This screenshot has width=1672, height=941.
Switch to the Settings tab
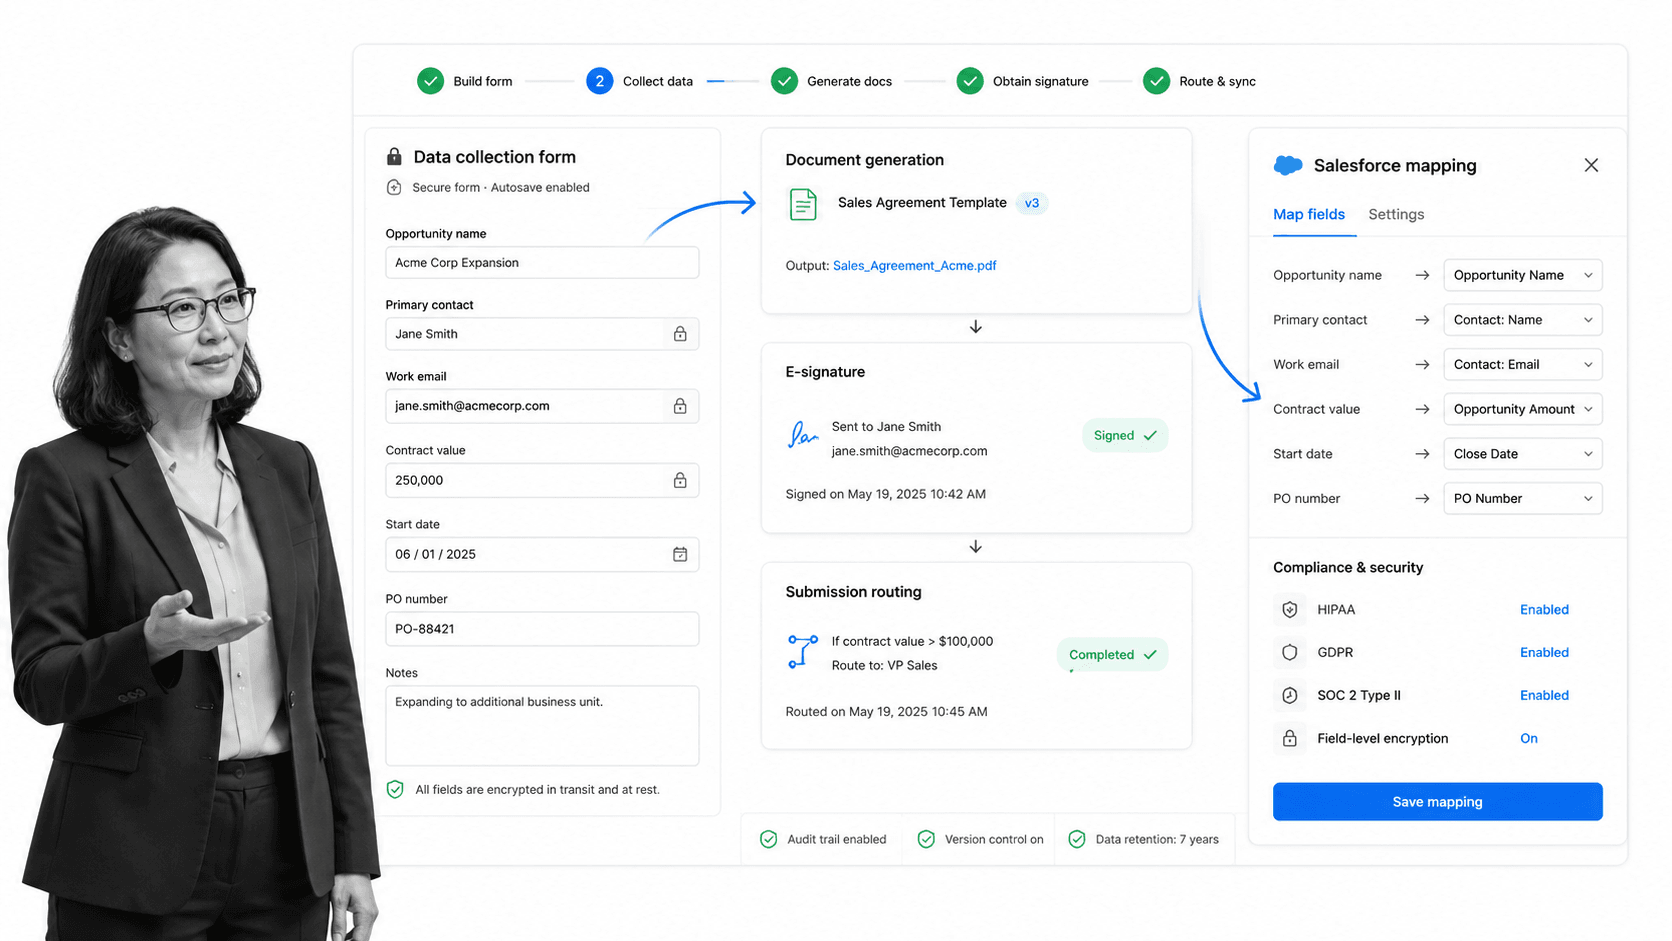tap(1396, 214)
